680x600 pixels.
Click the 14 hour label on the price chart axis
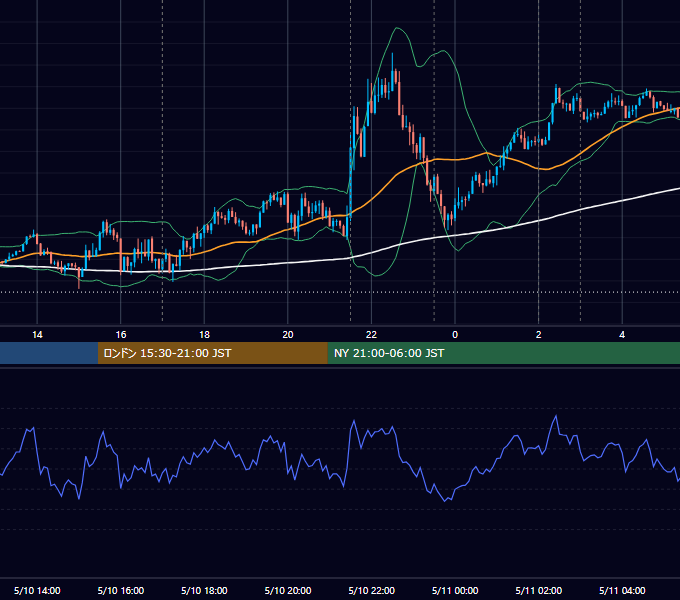[x=37, y=335]
